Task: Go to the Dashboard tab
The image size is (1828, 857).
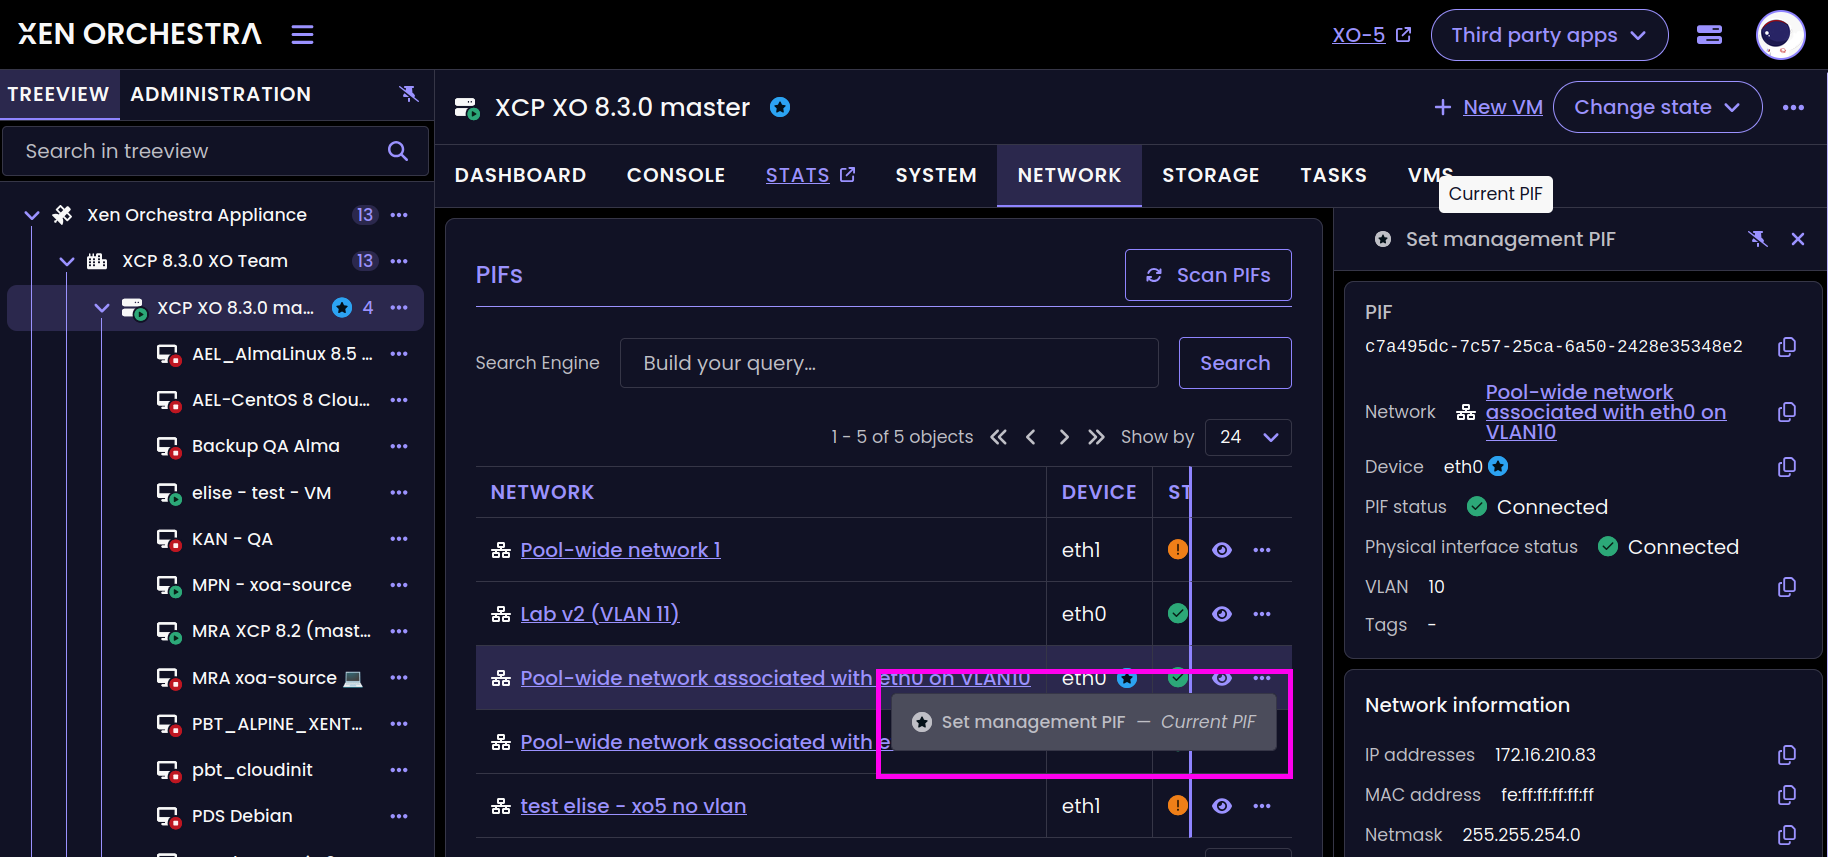Action: pos(520,176)
